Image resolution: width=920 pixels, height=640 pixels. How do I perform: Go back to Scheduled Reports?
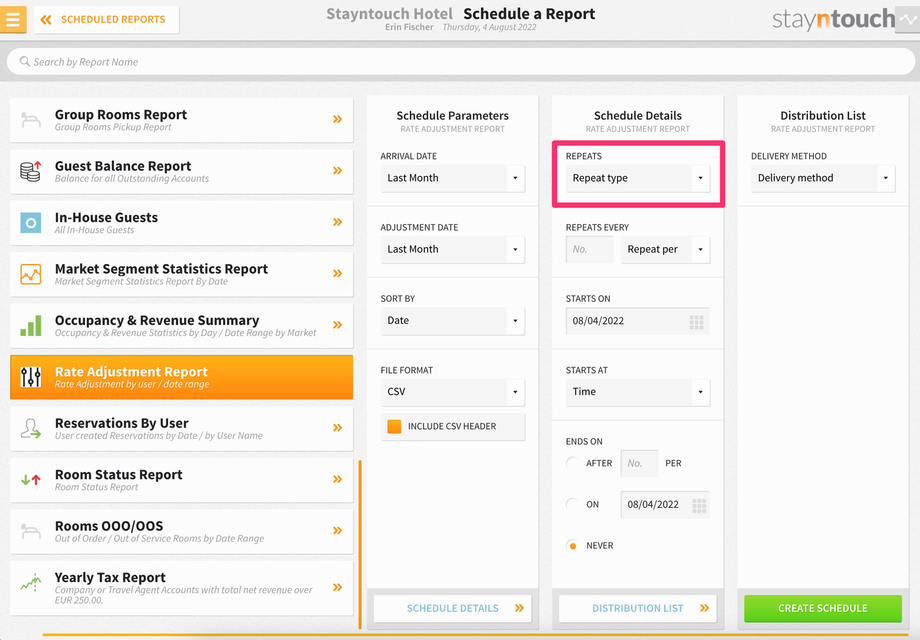(106, 19)
